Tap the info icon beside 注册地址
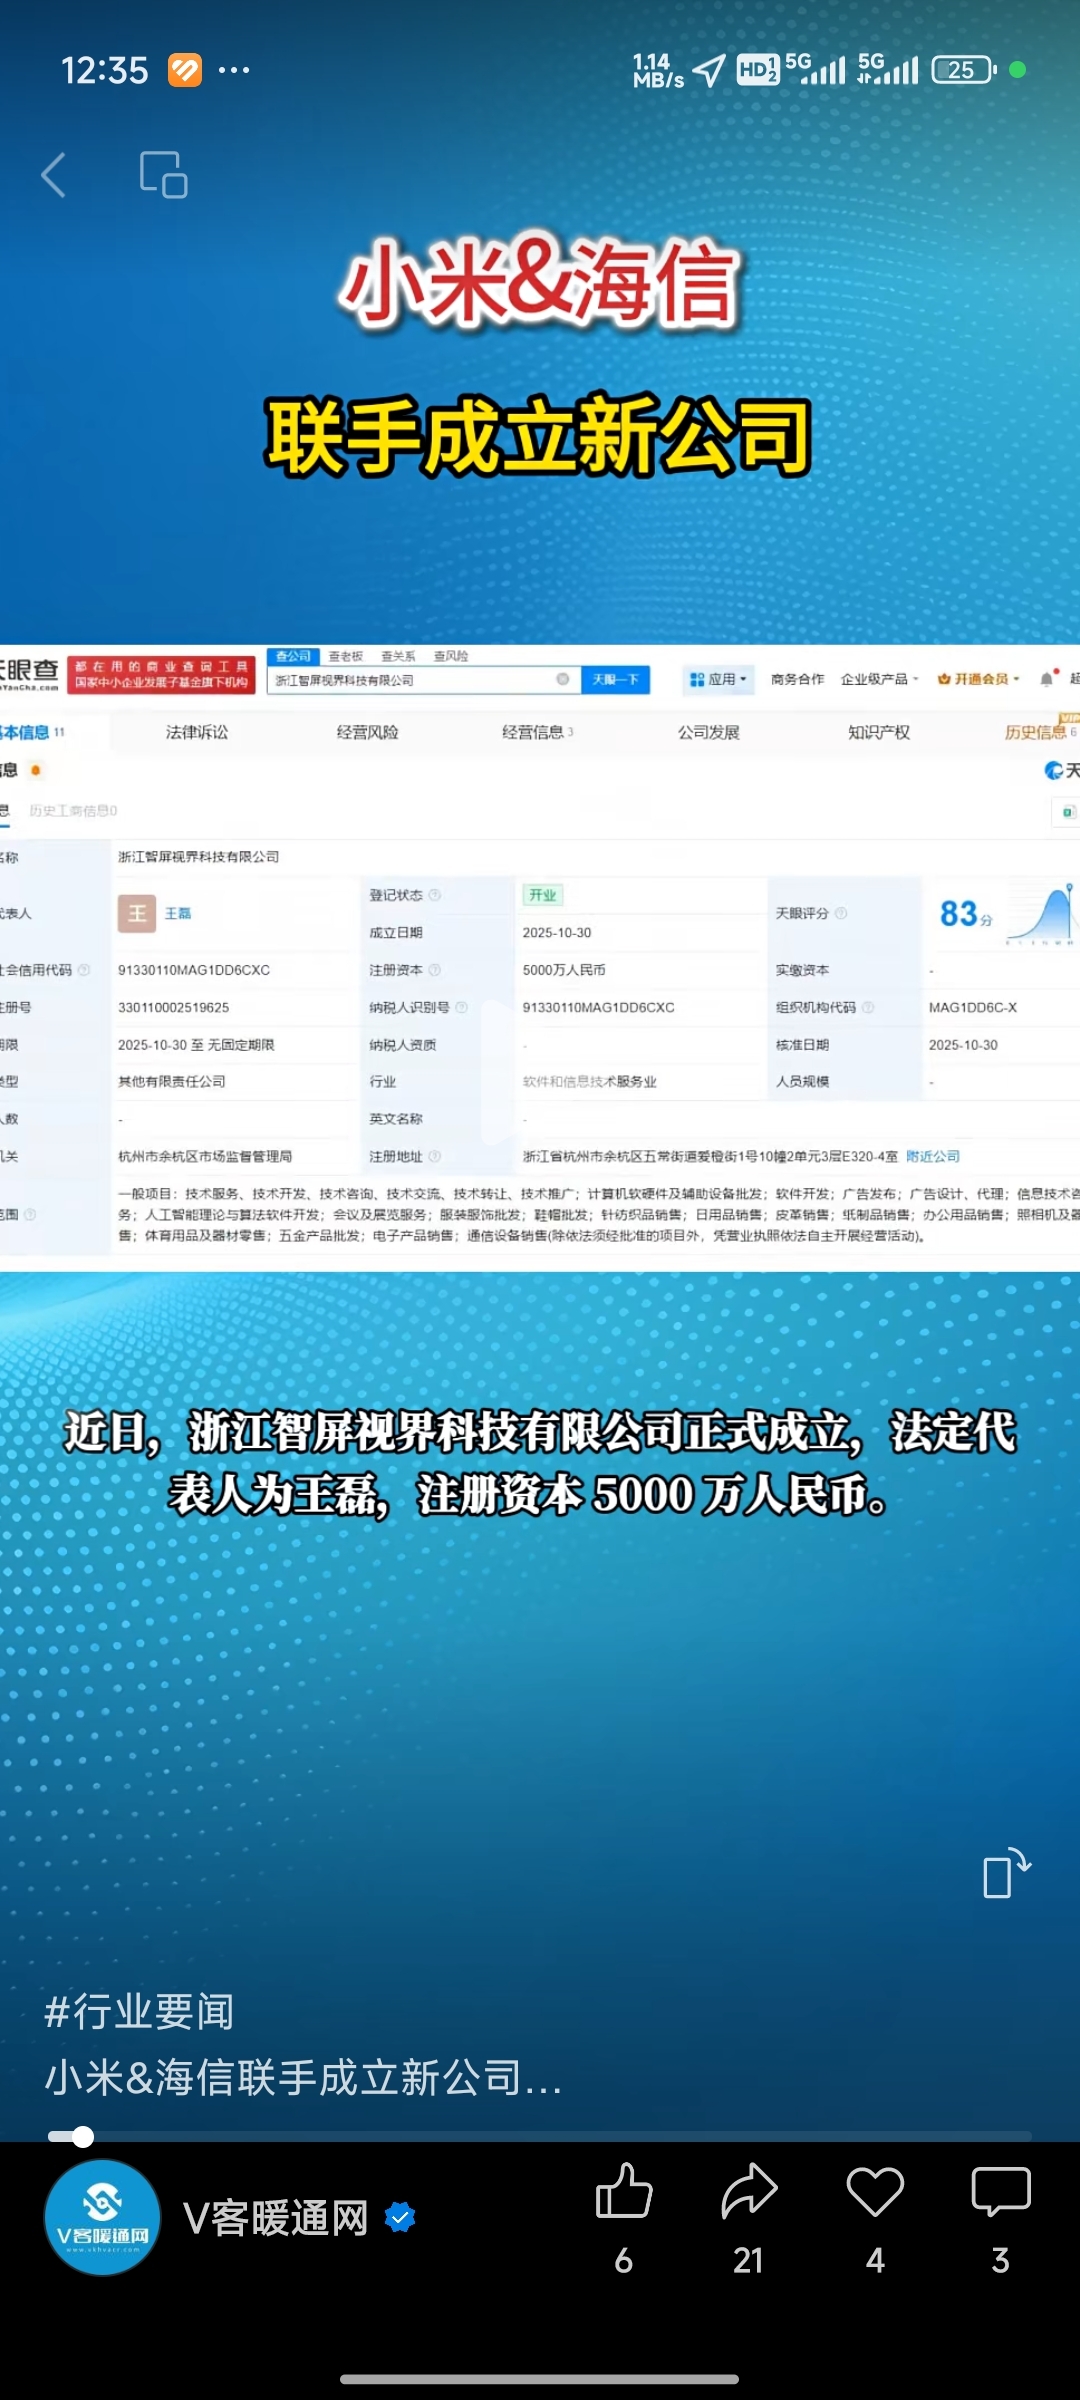Screen dimensions: 1080x2400 (x=435, y=1156)
